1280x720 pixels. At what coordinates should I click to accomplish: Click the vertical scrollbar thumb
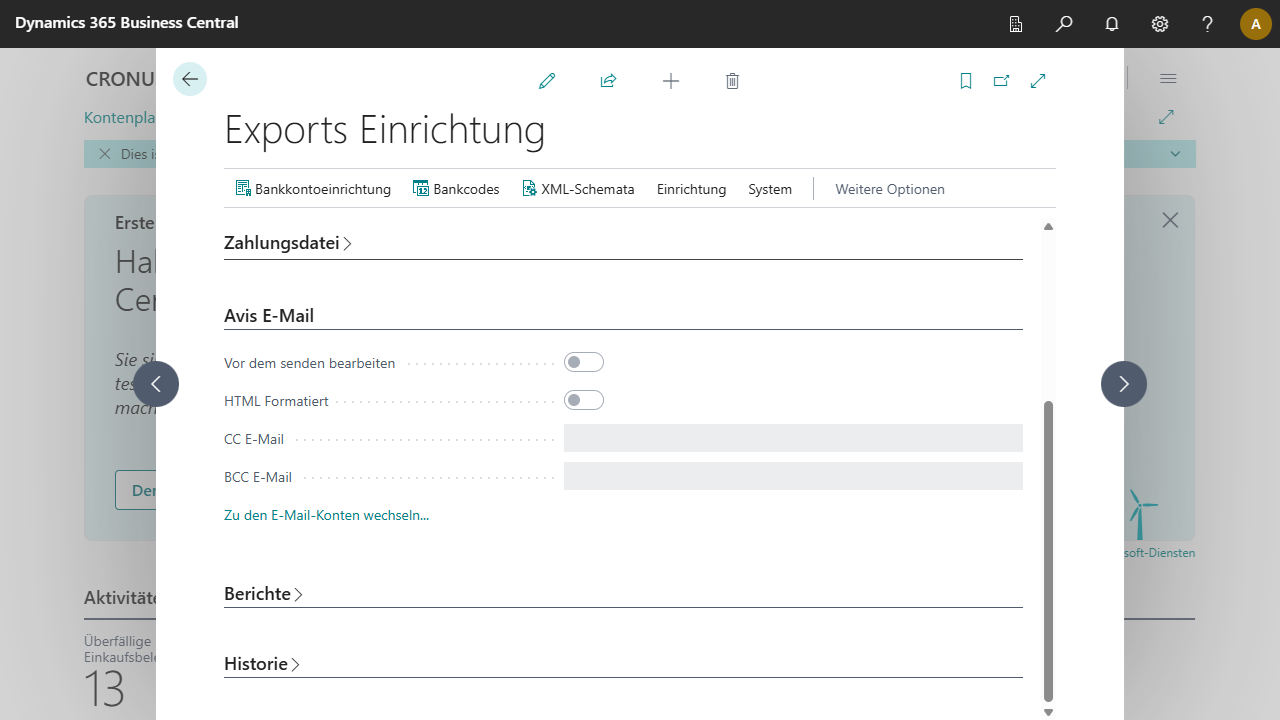click(x=1048, y=550)
